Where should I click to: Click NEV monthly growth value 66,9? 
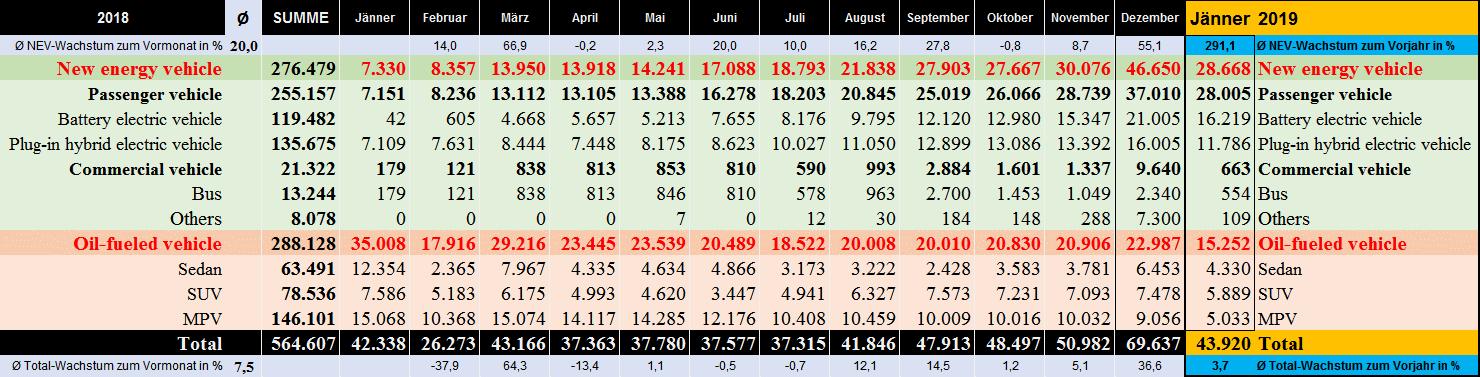pos(515,46)
